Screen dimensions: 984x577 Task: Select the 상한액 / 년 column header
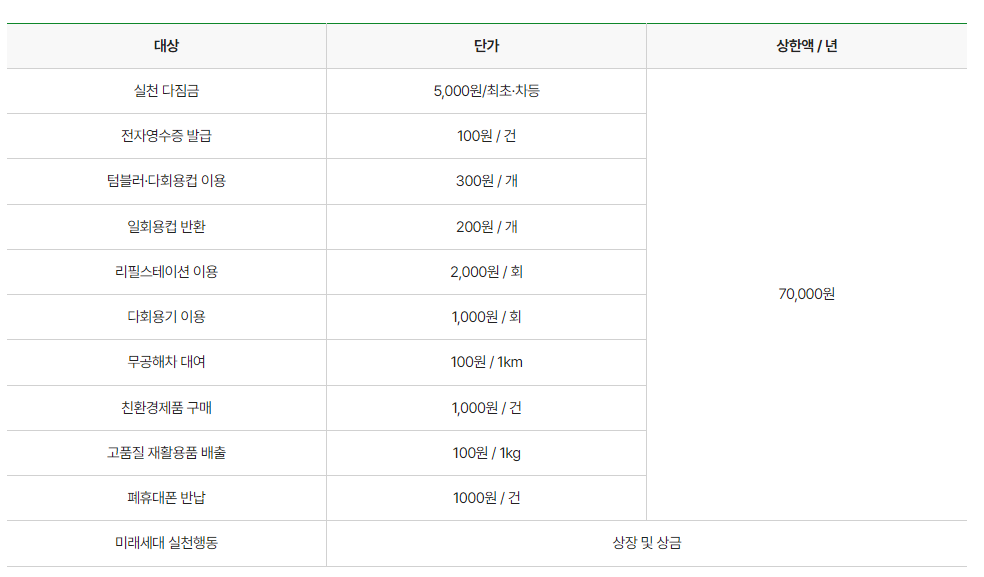tap(807, 46)
